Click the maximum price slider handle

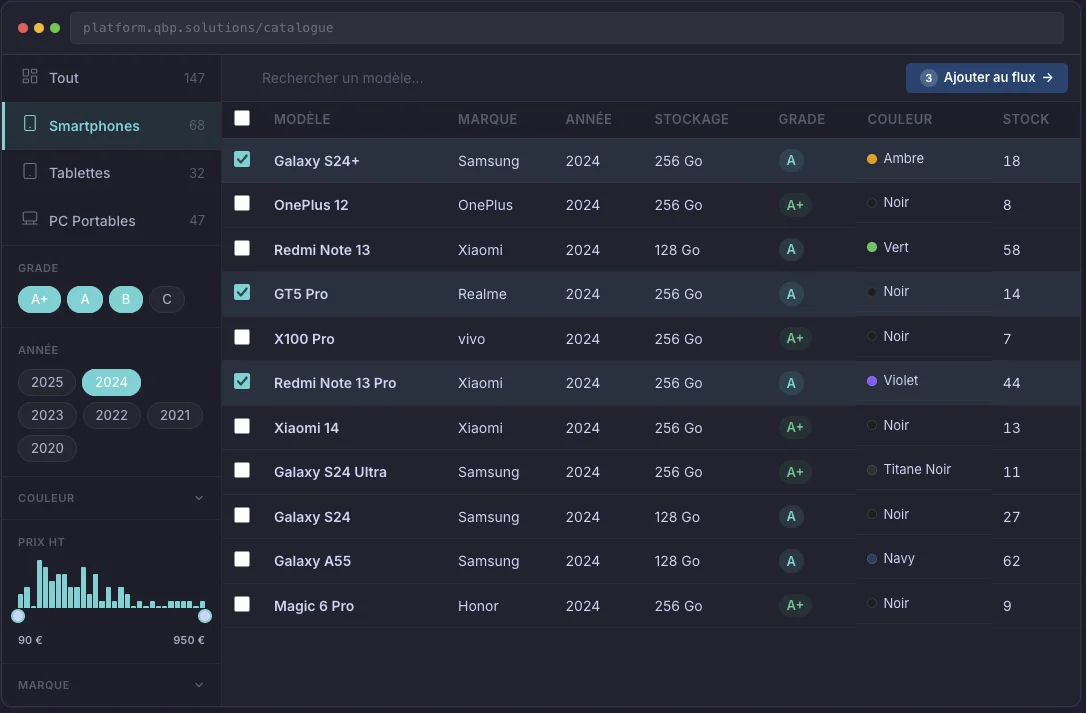tap(204, 616)
